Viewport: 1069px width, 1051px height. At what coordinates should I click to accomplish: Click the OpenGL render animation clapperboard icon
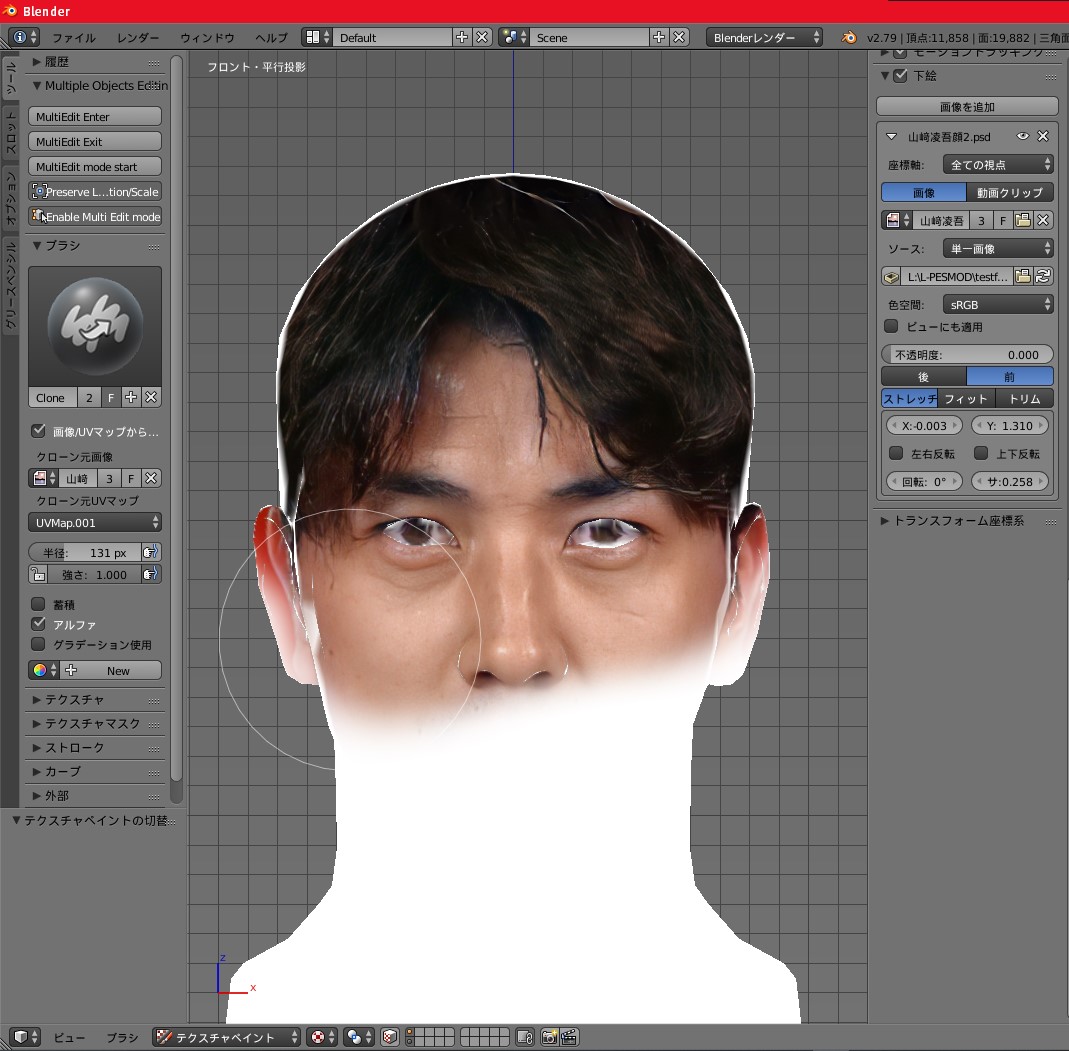[569, 1037]
